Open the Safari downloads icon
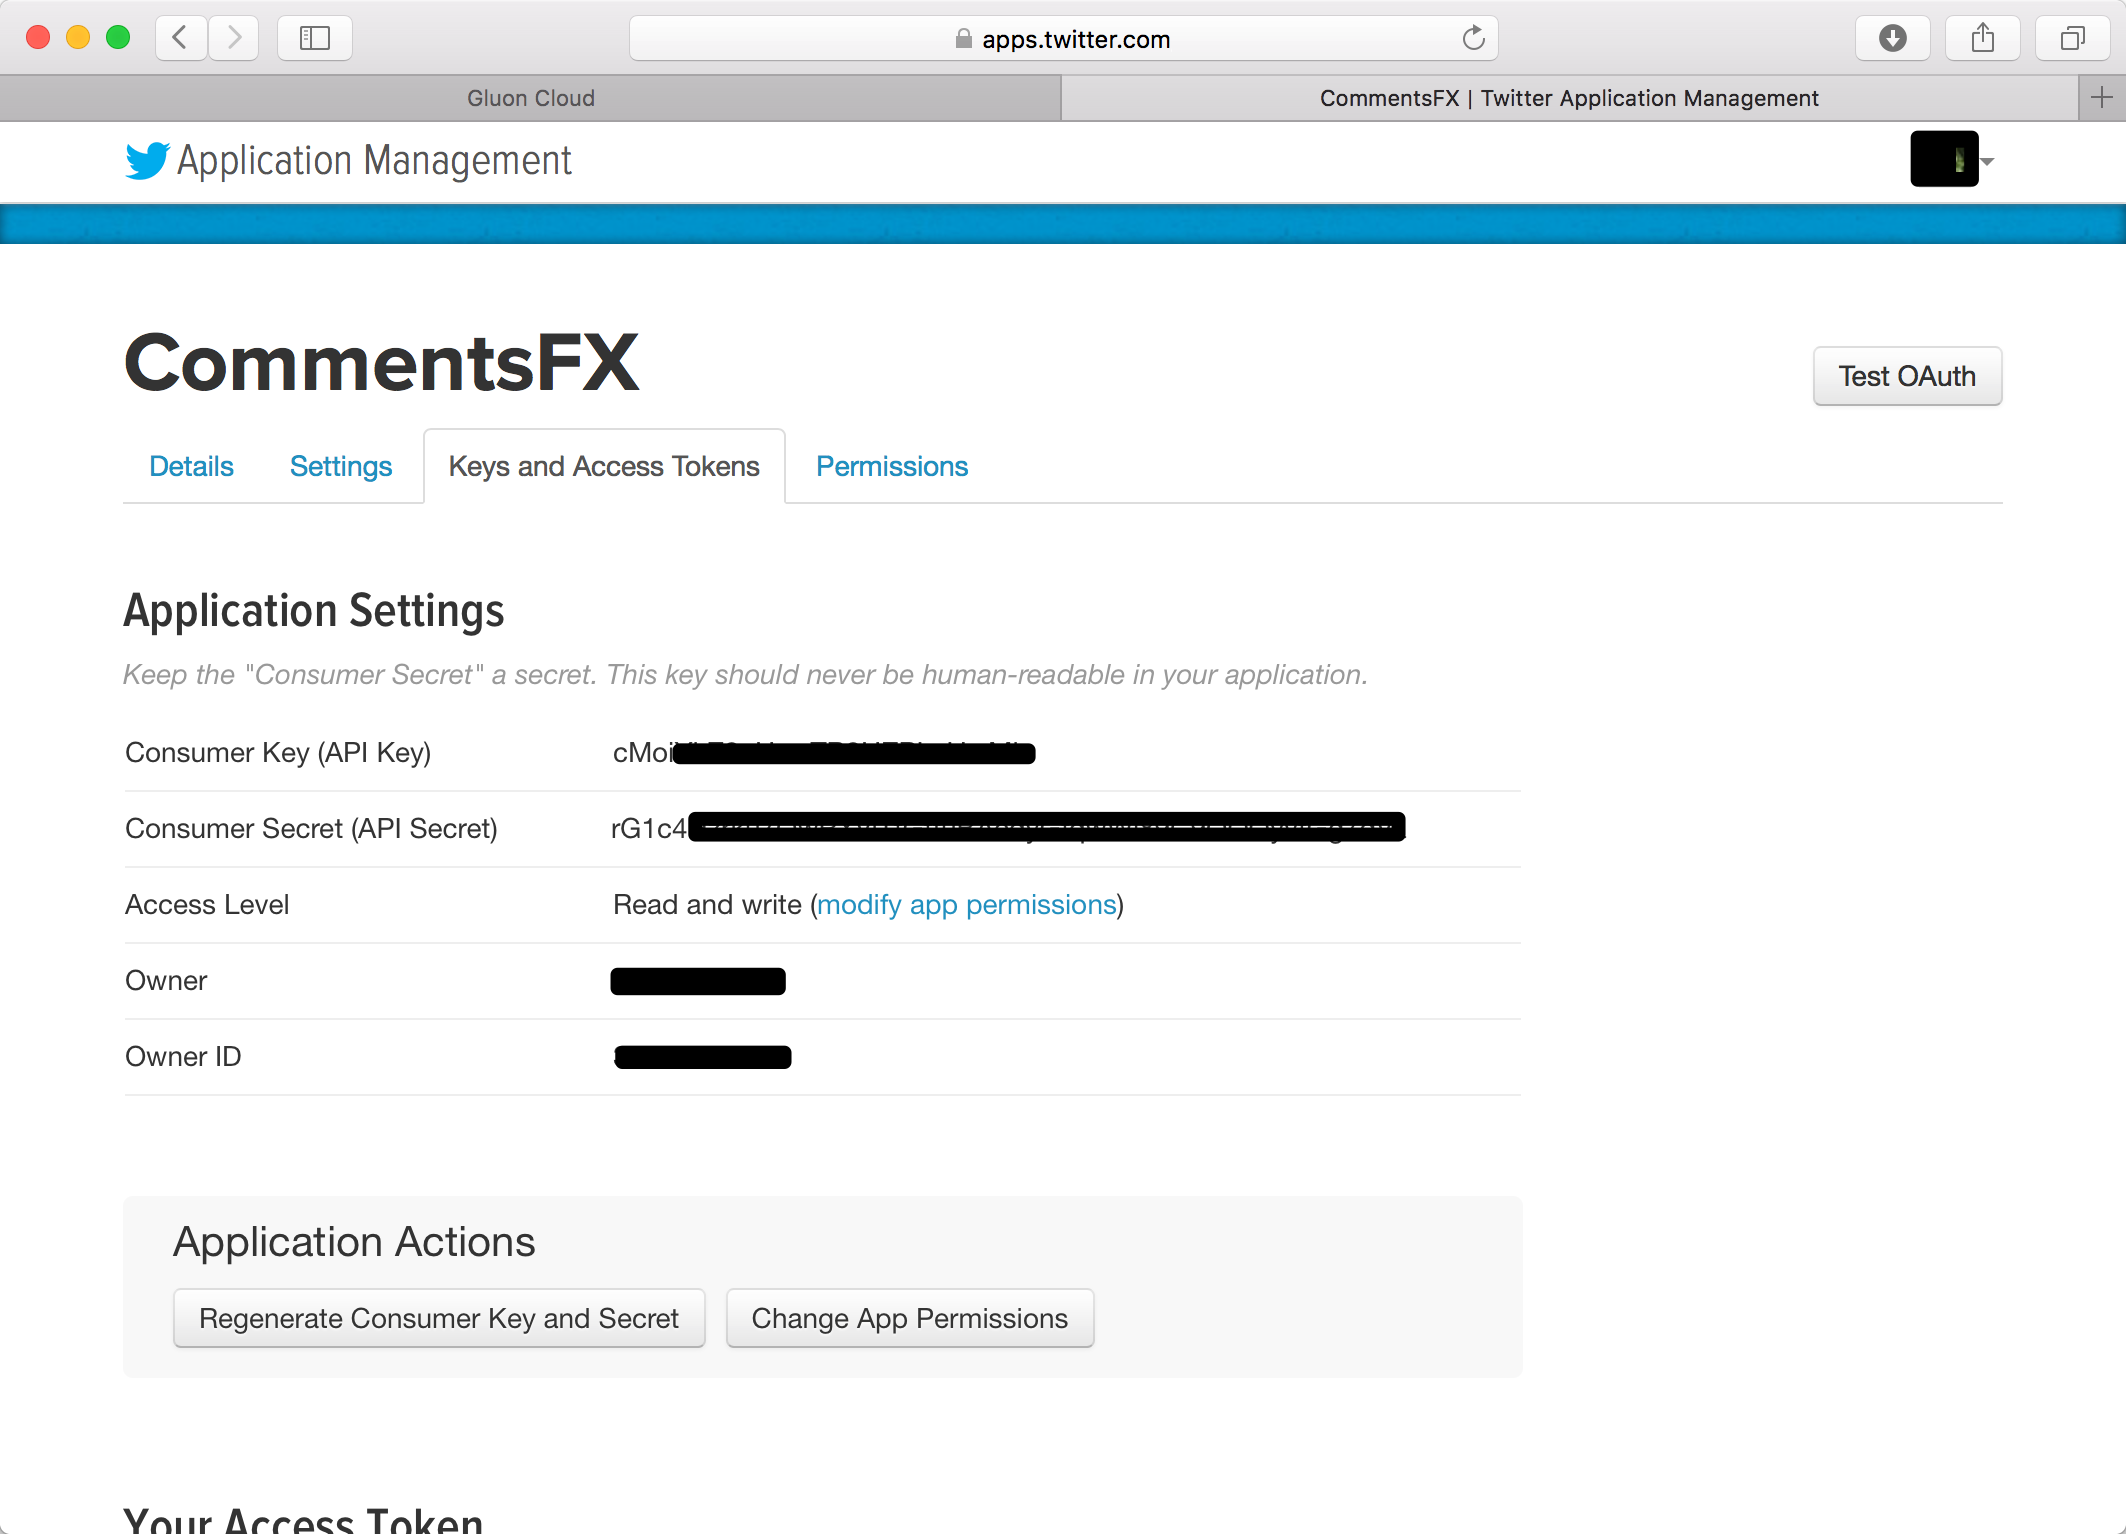Viewport: 2126px width, 1534px height. [1892, 38]
